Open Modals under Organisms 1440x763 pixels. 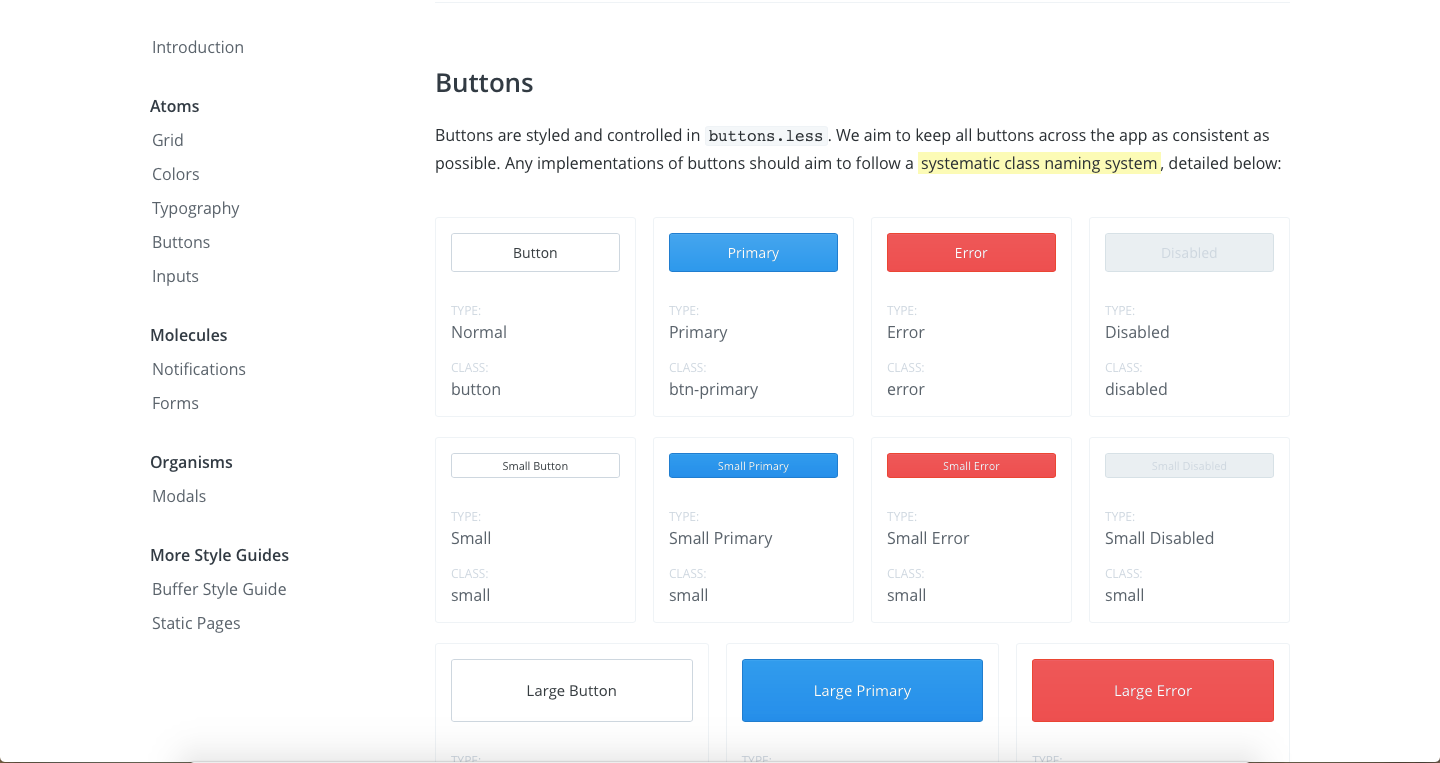point(179,496)
